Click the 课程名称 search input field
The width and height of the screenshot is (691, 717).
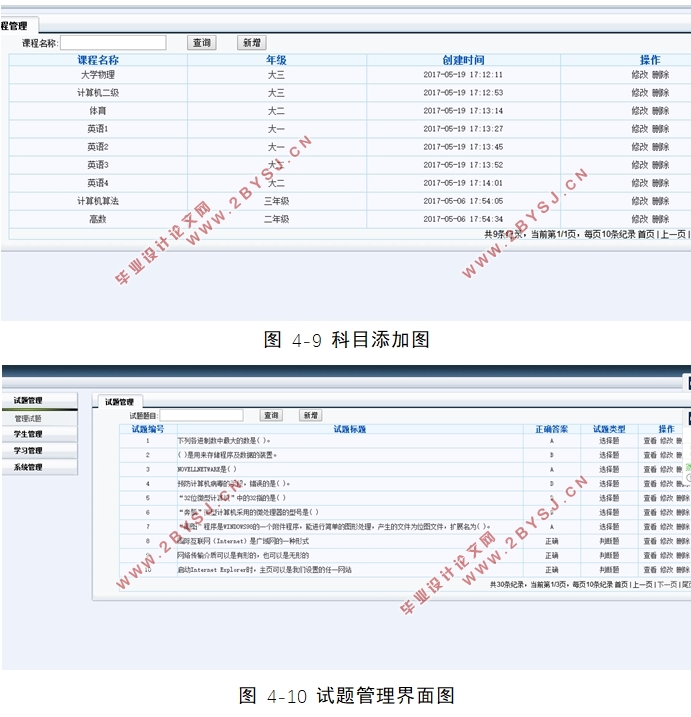tap(113, 43)
